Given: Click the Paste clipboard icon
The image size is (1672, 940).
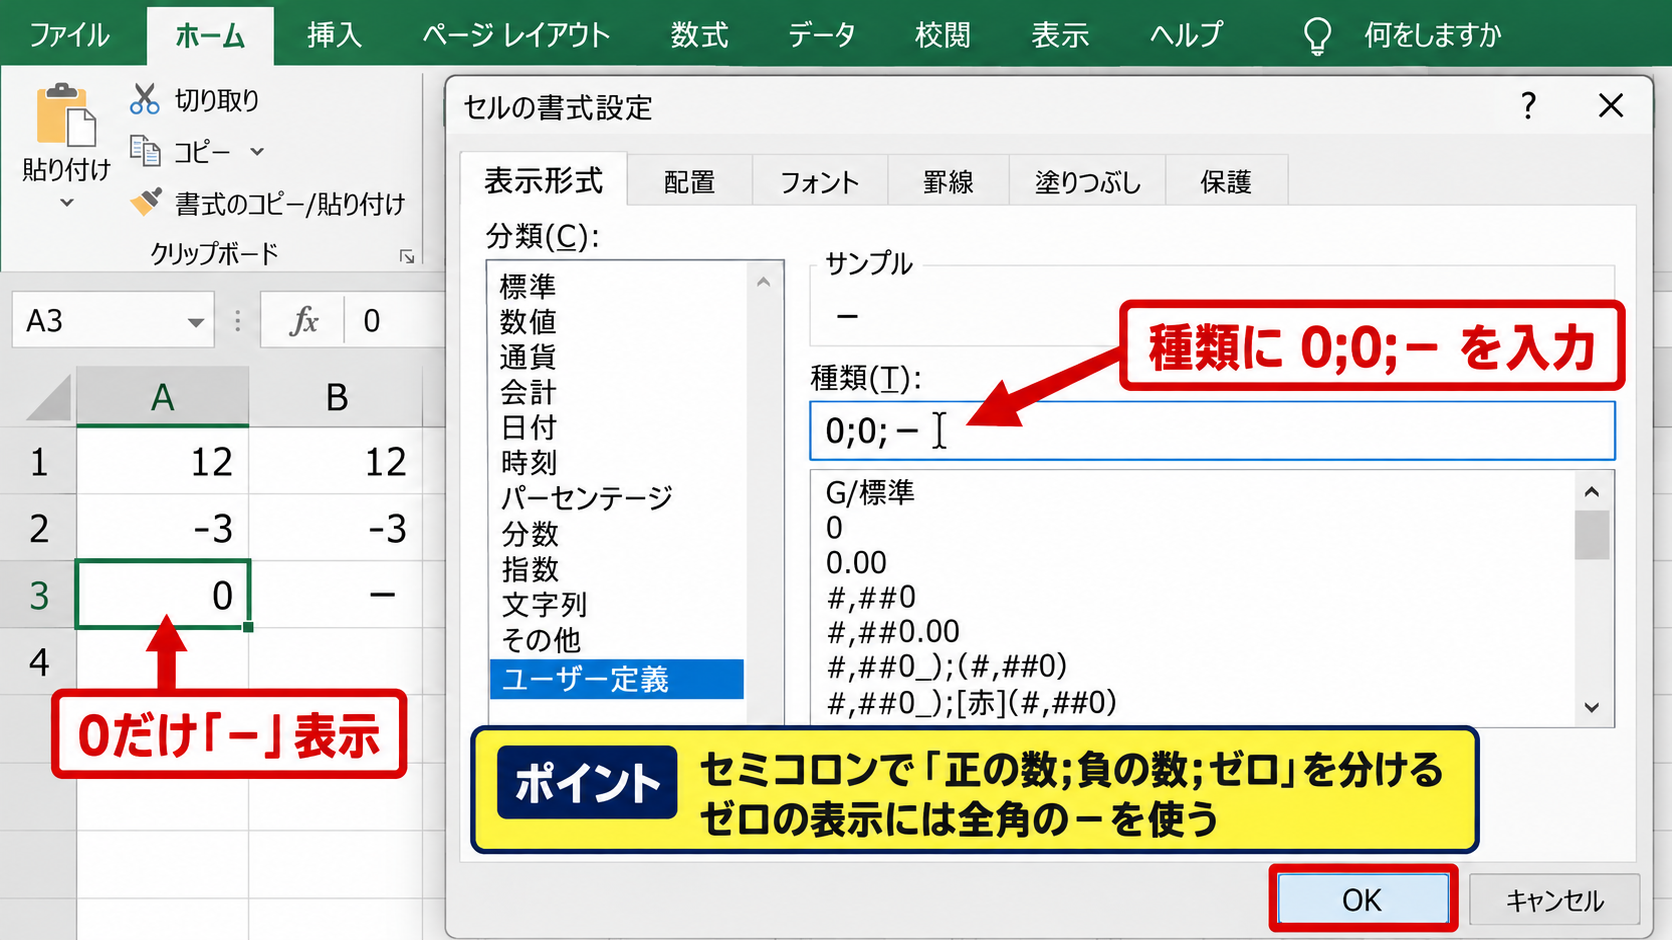Looking at the screenshot, I should [x=65, y=115].
